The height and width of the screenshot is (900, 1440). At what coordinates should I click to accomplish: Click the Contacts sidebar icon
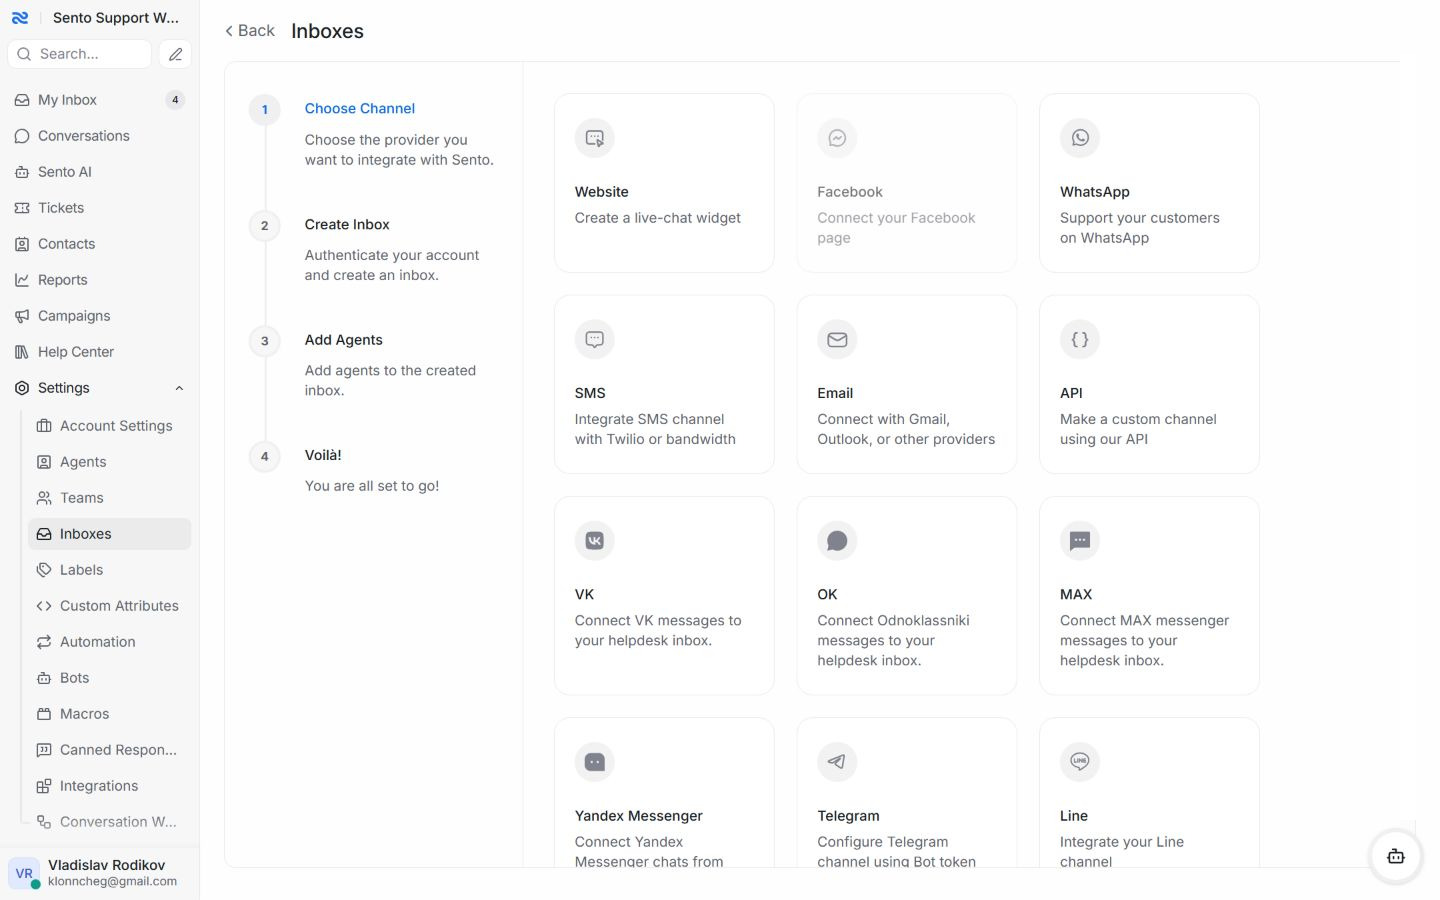[22, 244]
